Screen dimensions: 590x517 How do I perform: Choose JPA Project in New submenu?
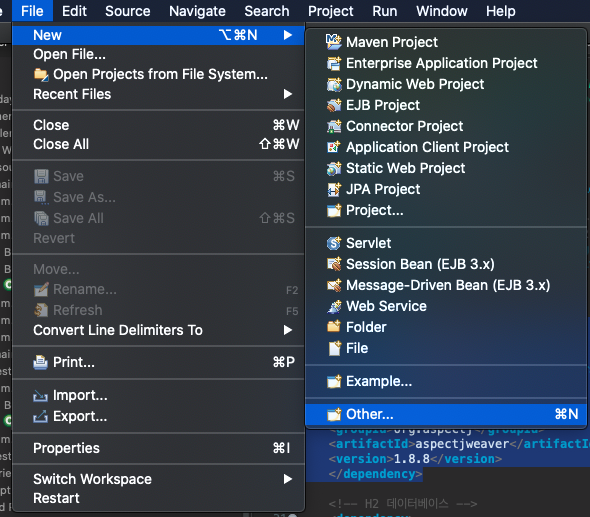coord(446,189)
